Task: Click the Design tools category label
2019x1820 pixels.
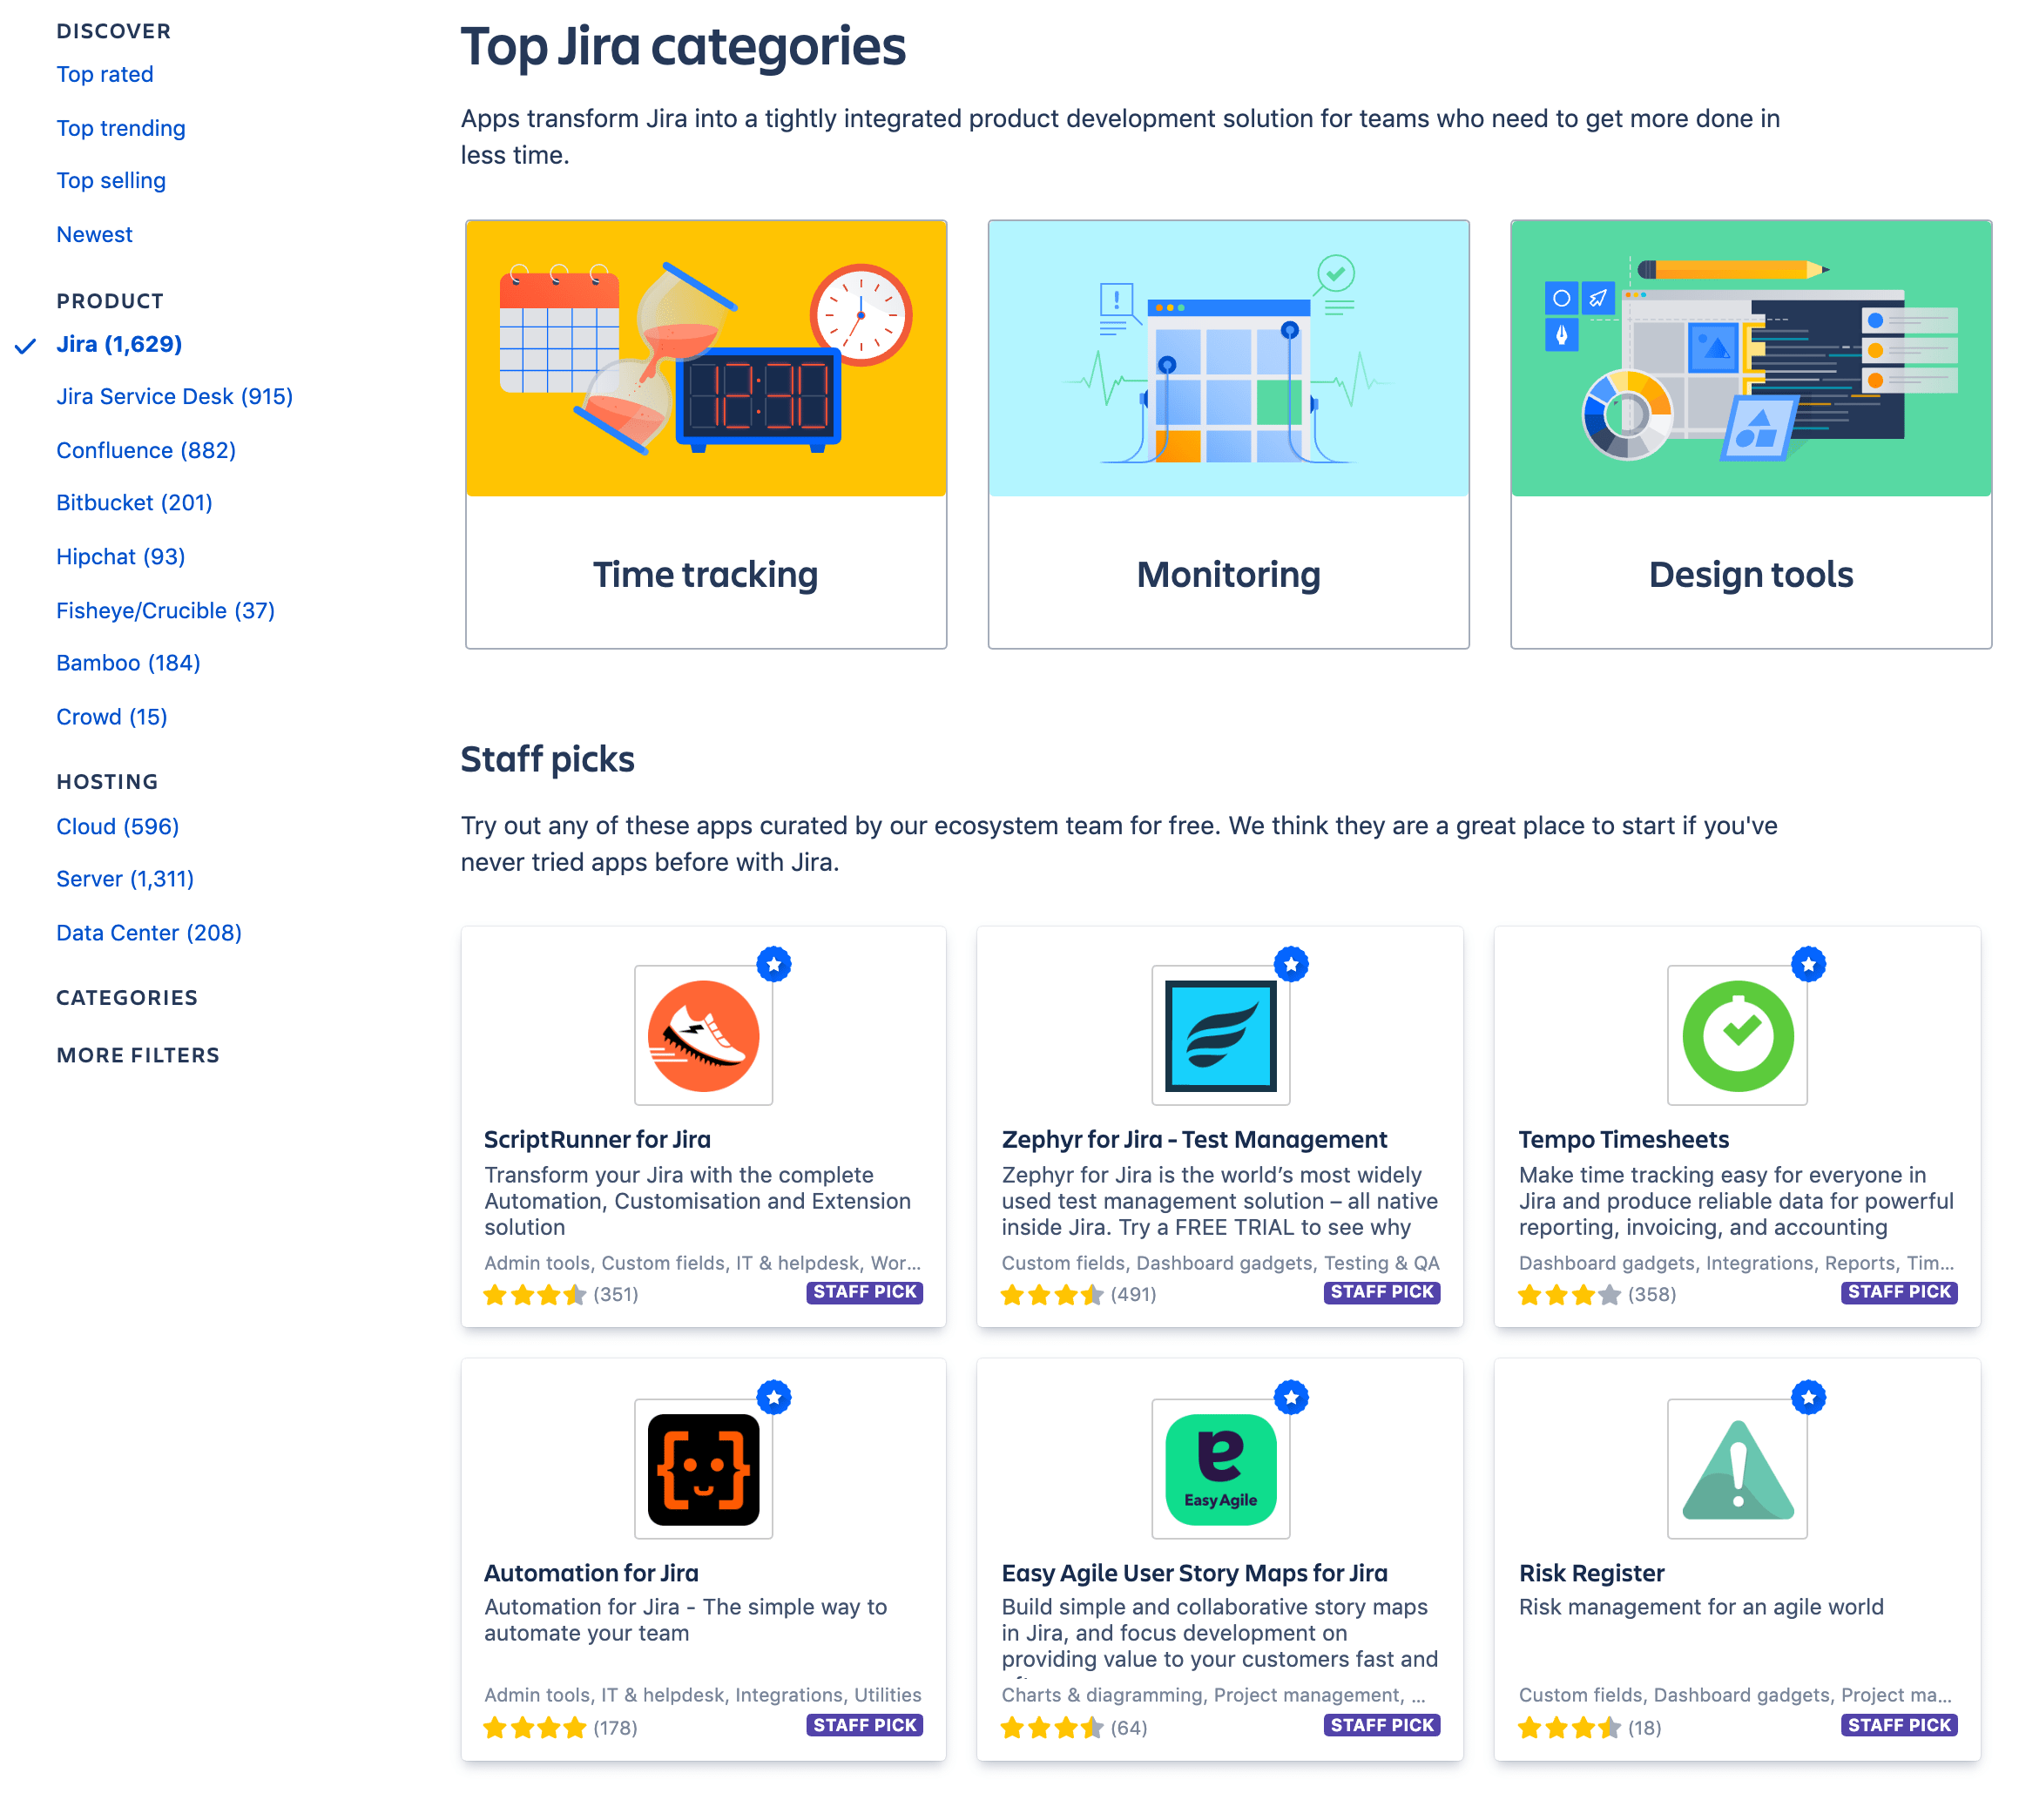Action: pos(1750,575)
